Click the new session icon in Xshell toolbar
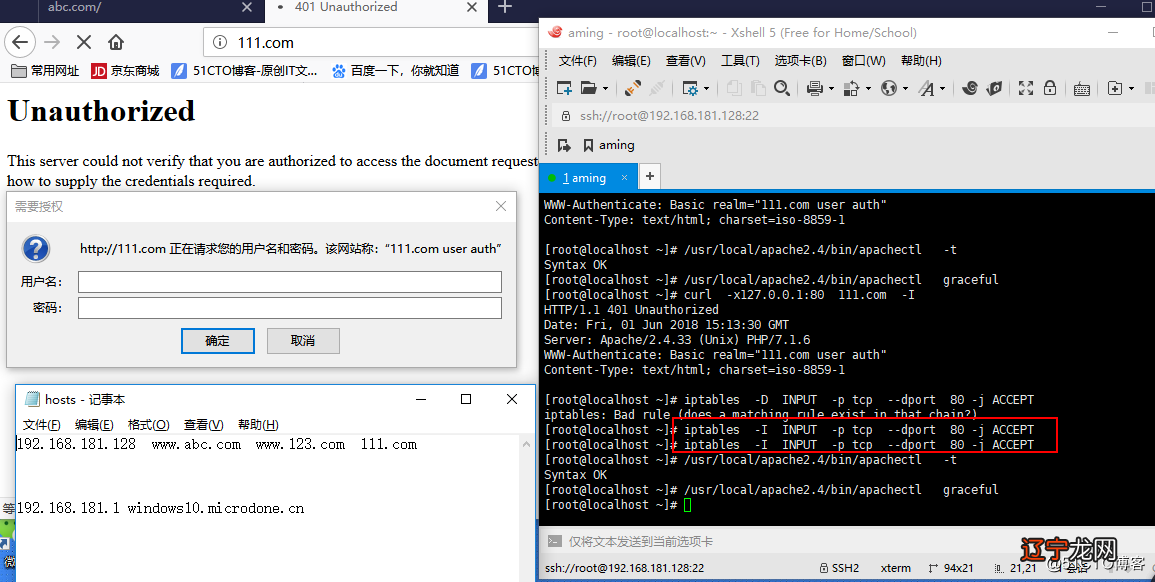Image resolution: width=1155 pixels, height=582 pixels. (565, 88)
